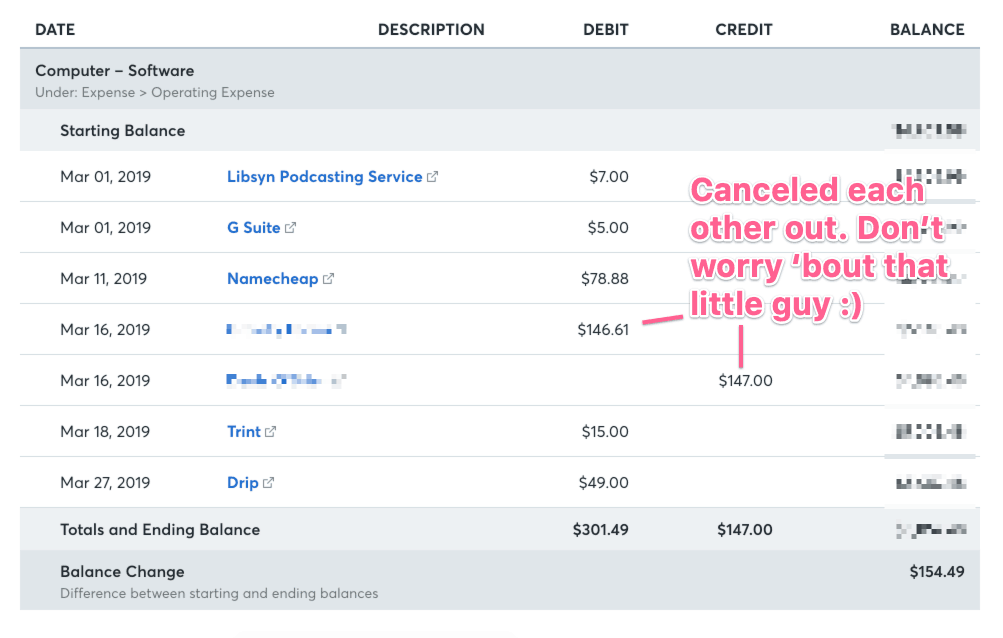Select the DESCRIPTION column header

click(431, 29)
